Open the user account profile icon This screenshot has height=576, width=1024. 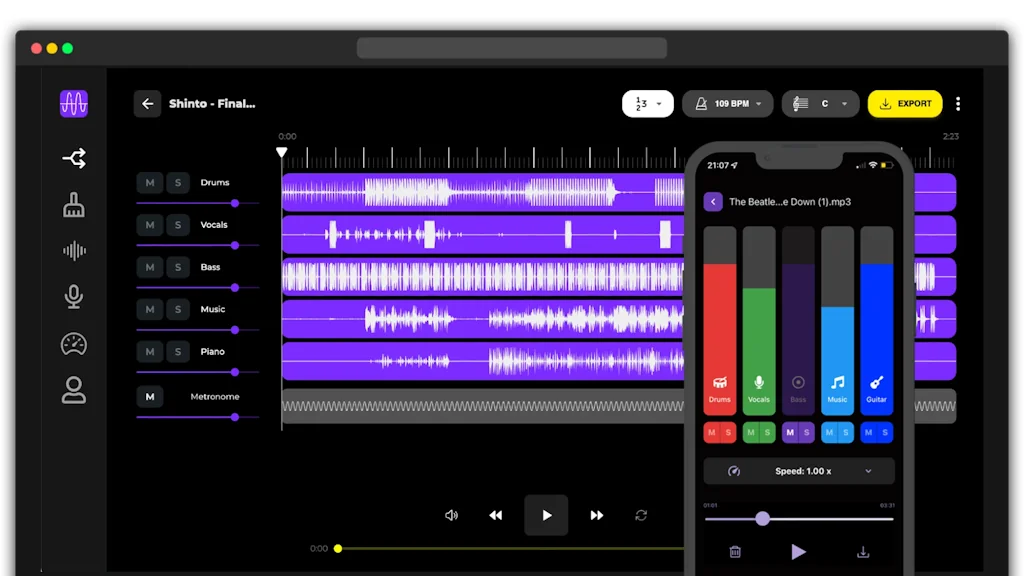(x=73, y=391)
